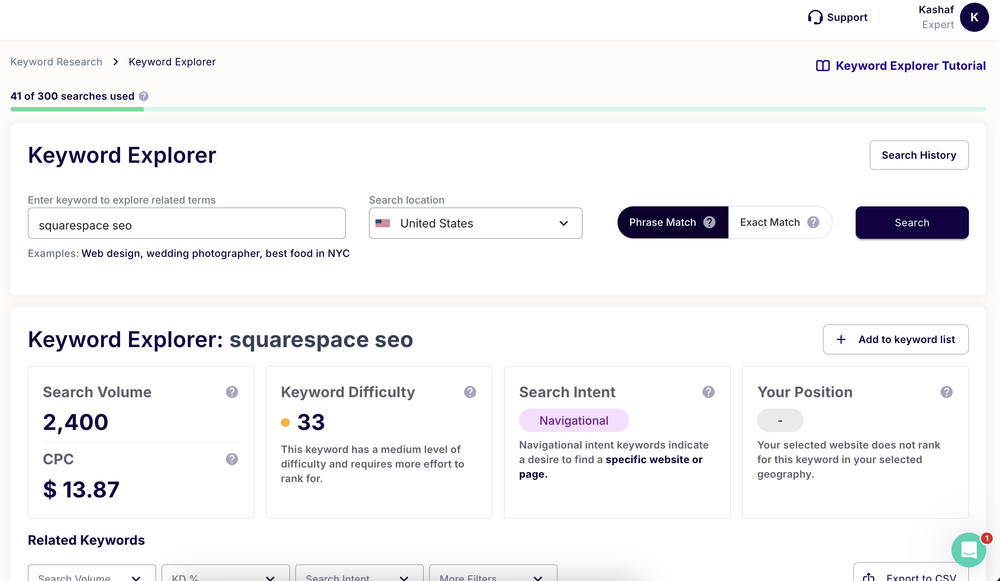Expand the Search Volume filter dropdown
Screen dimensions: 1000x581
[x=92, y=573]
